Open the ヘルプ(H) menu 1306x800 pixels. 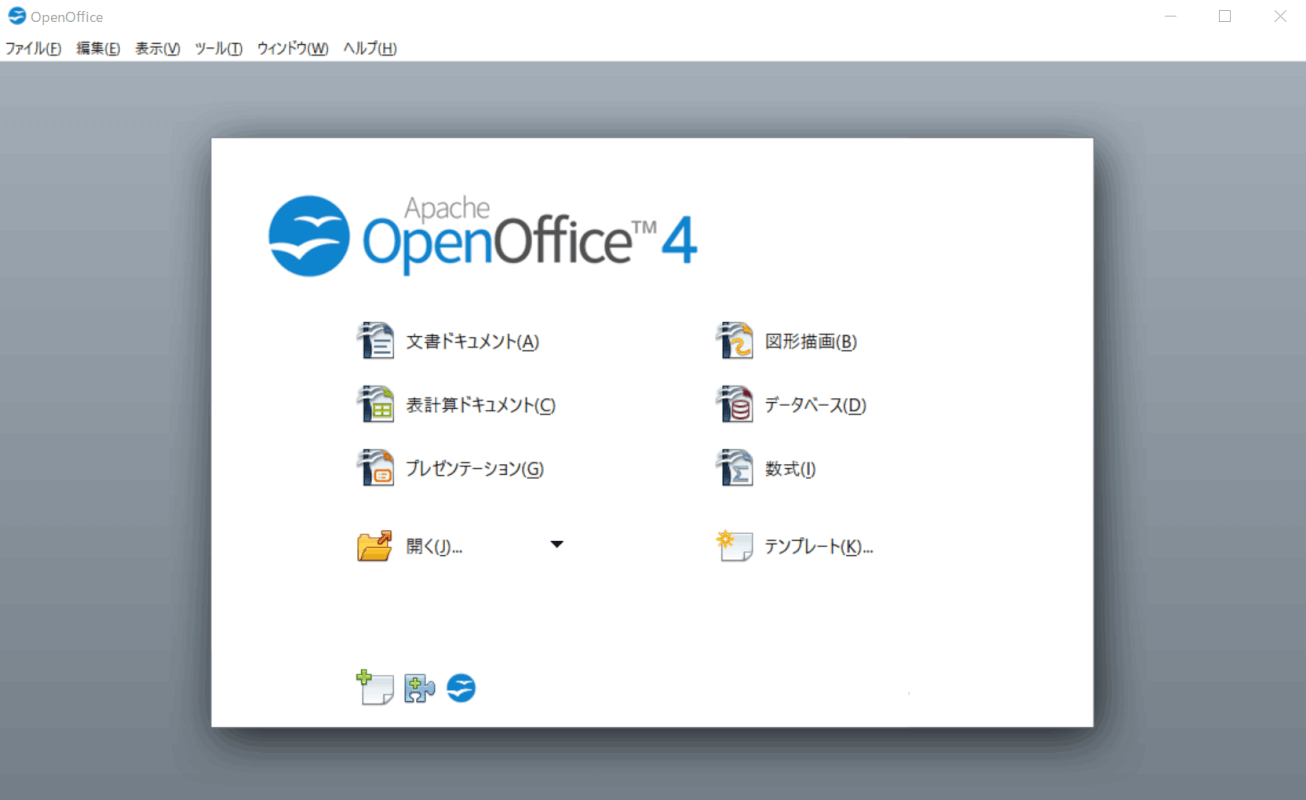click(x=369, y=48)
